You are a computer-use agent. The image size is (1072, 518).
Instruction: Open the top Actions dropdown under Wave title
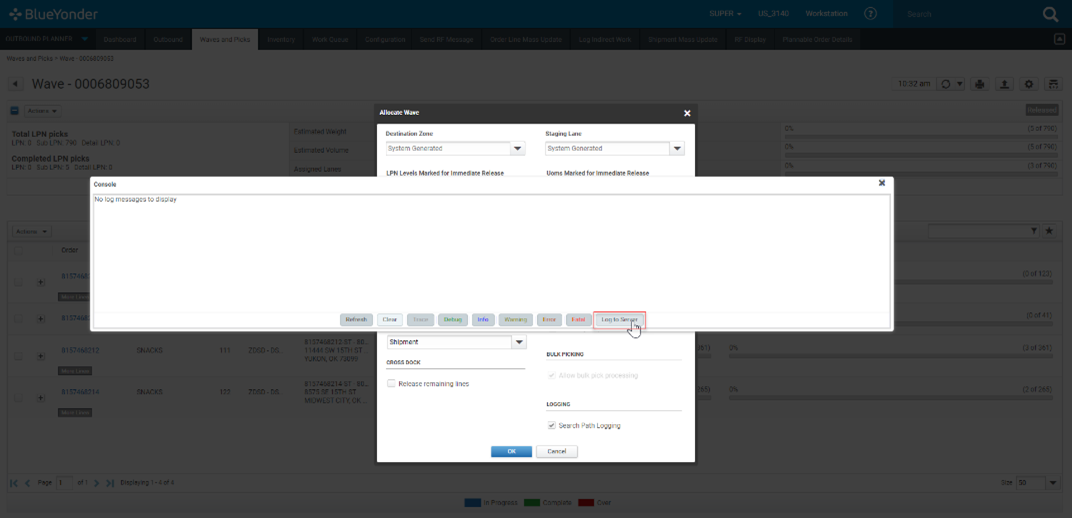click(43, 110)
